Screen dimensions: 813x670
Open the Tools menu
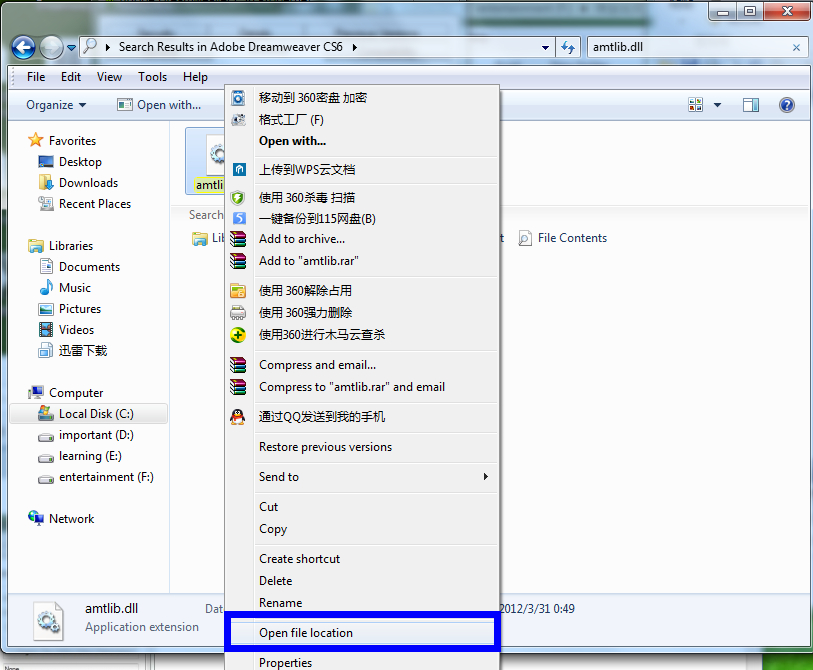pos(152,77)
